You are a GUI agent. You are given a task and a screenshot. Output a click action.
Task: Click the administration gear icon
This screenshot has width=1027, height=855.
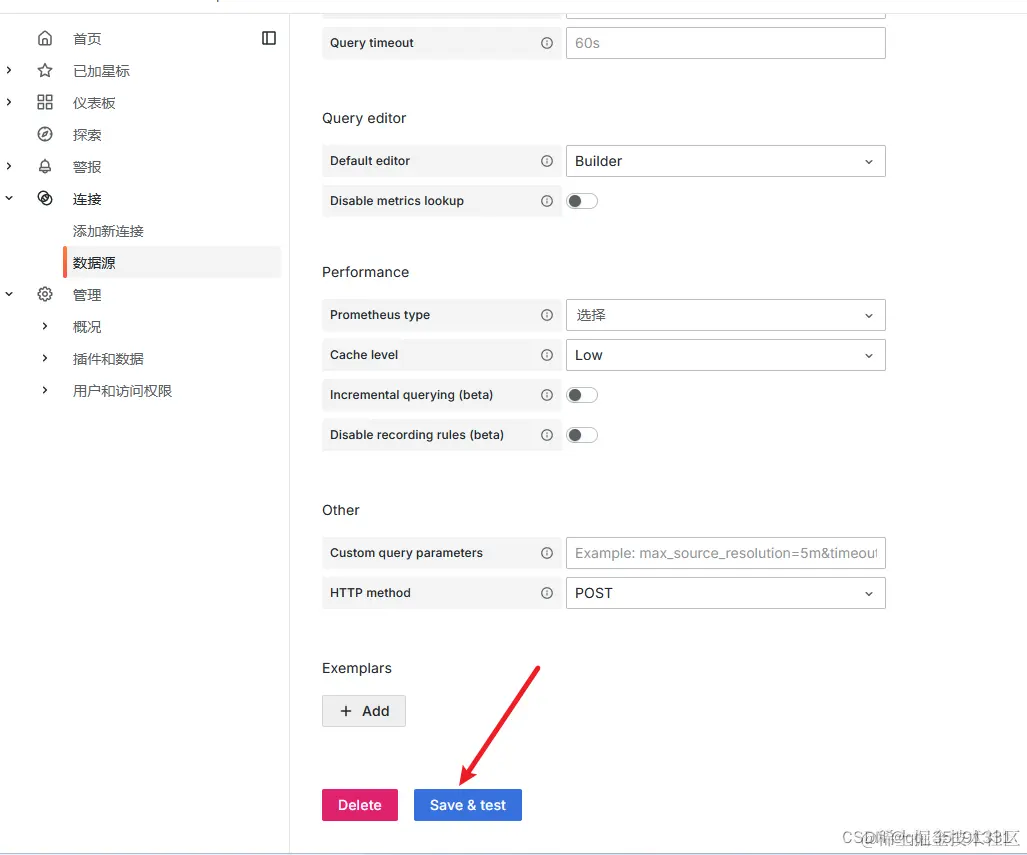click(x=45, y=294)
